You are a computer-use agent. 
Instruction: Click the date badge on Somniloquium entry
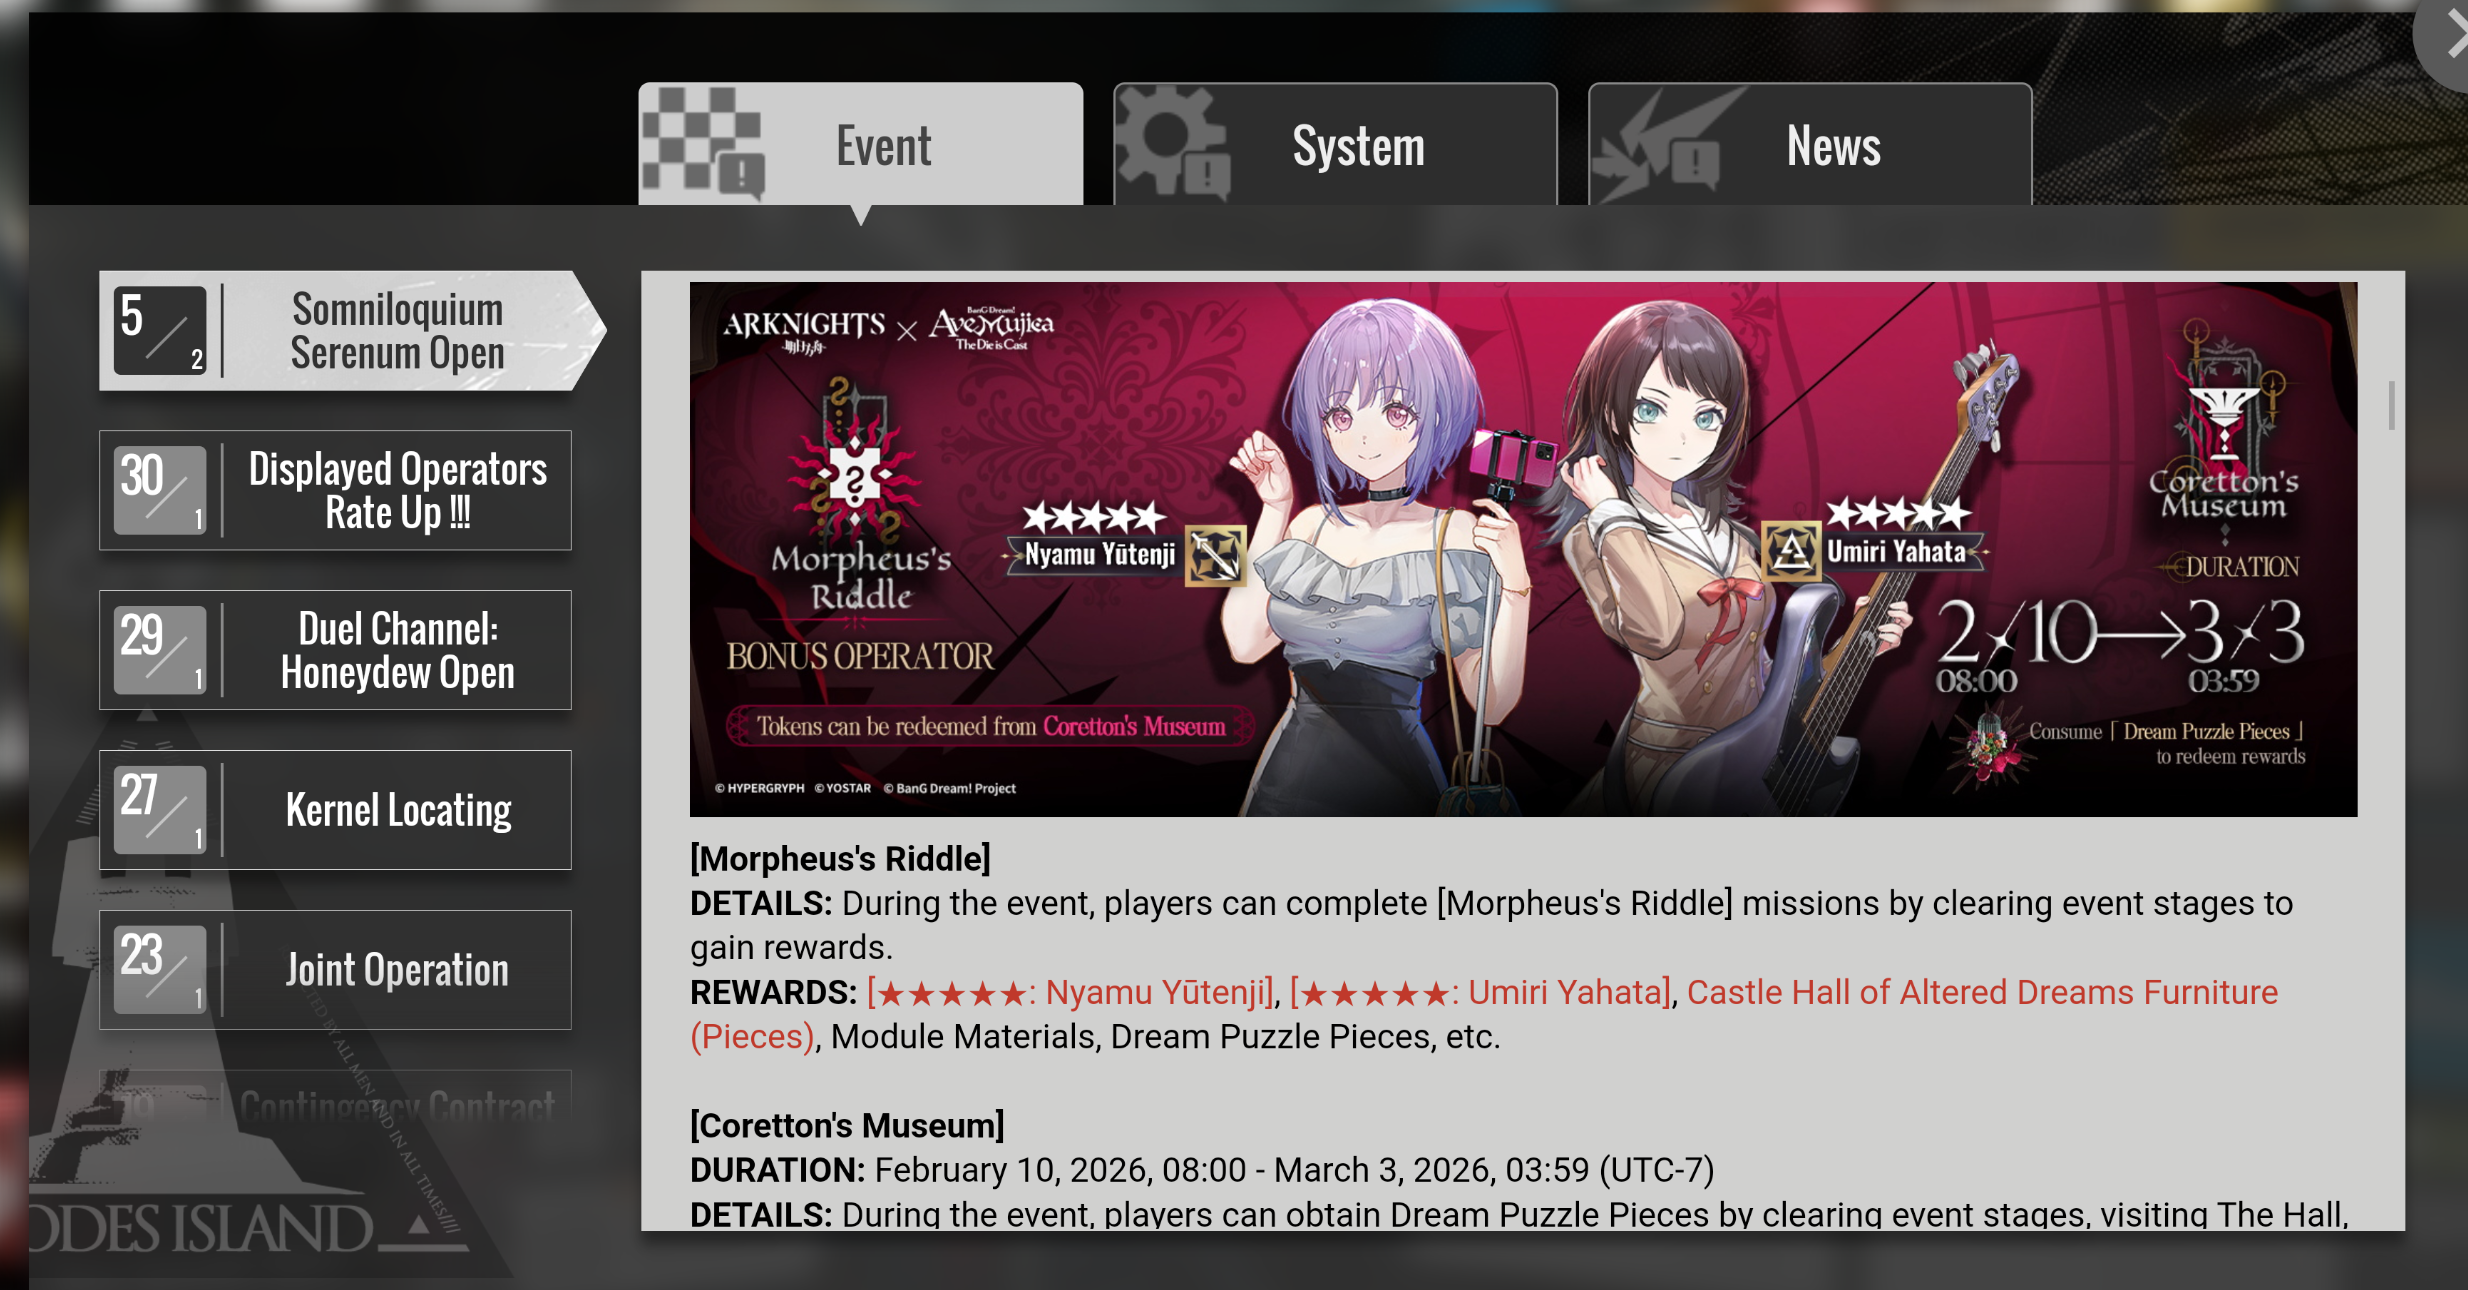pyautogui.click(x=160, y=331)
